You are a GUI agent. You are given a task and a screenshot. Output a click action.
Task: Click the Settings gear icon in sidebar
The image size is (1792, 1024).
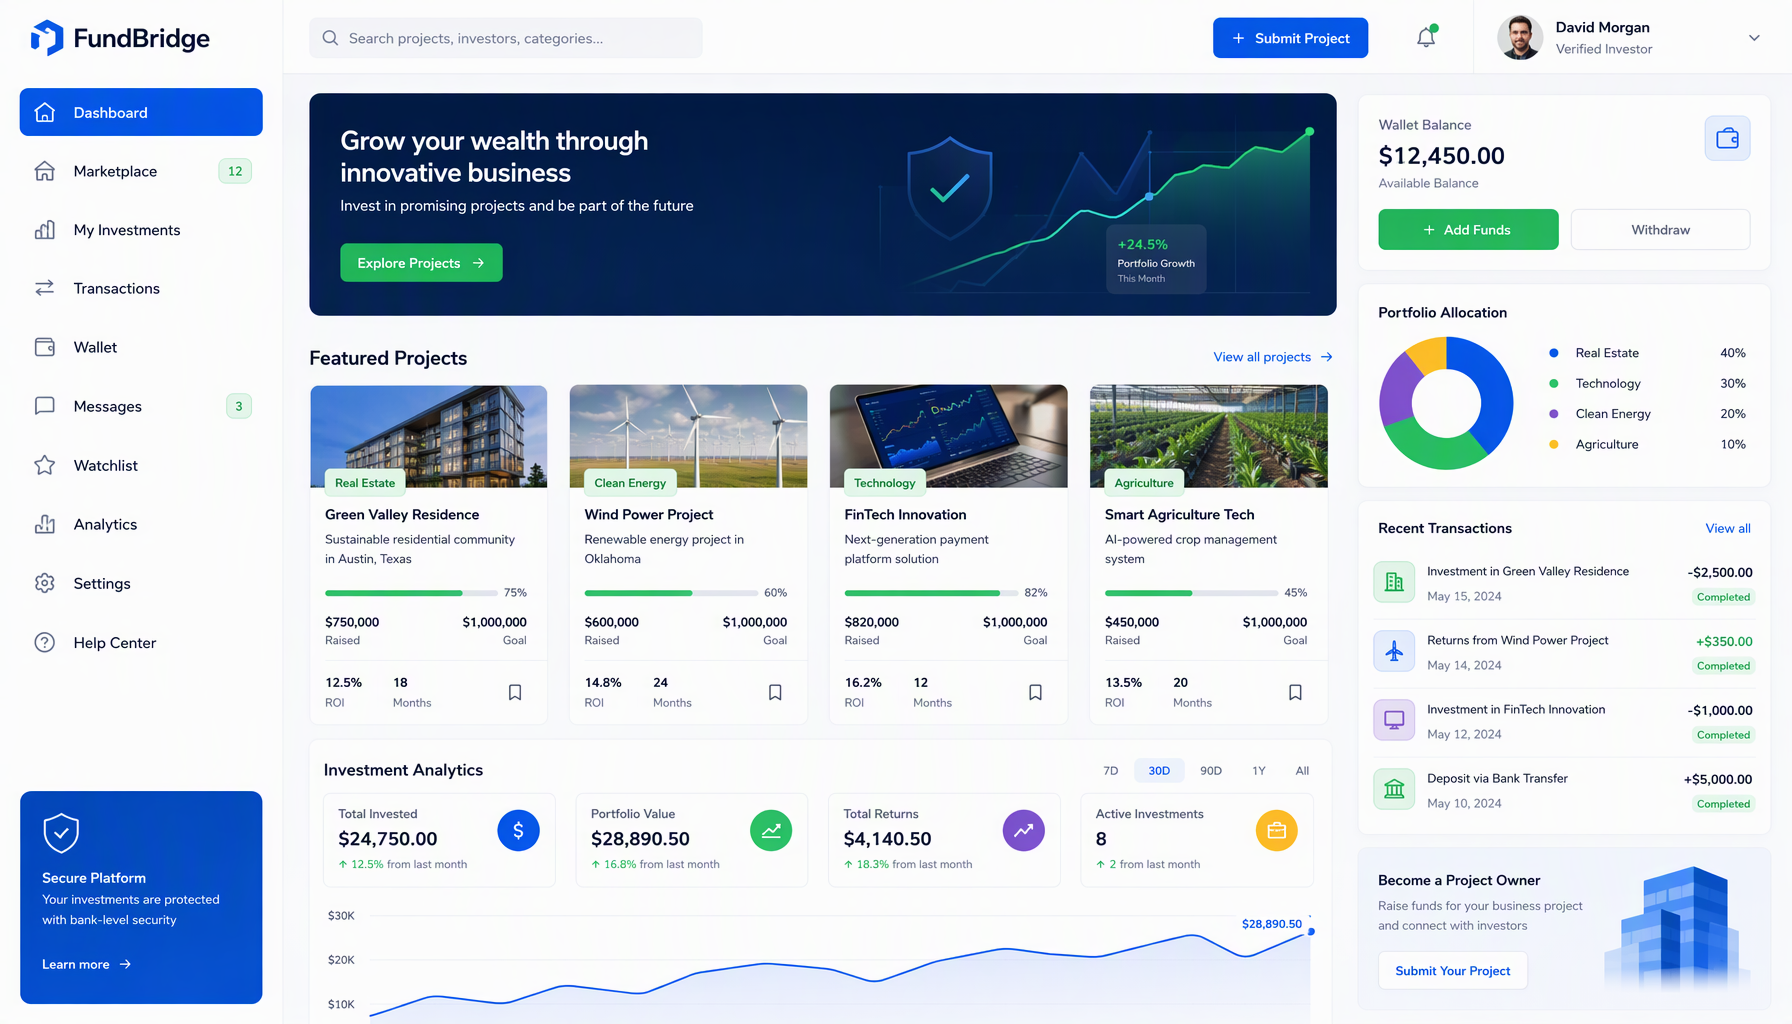pyautogui.click(x=45, y=583)
